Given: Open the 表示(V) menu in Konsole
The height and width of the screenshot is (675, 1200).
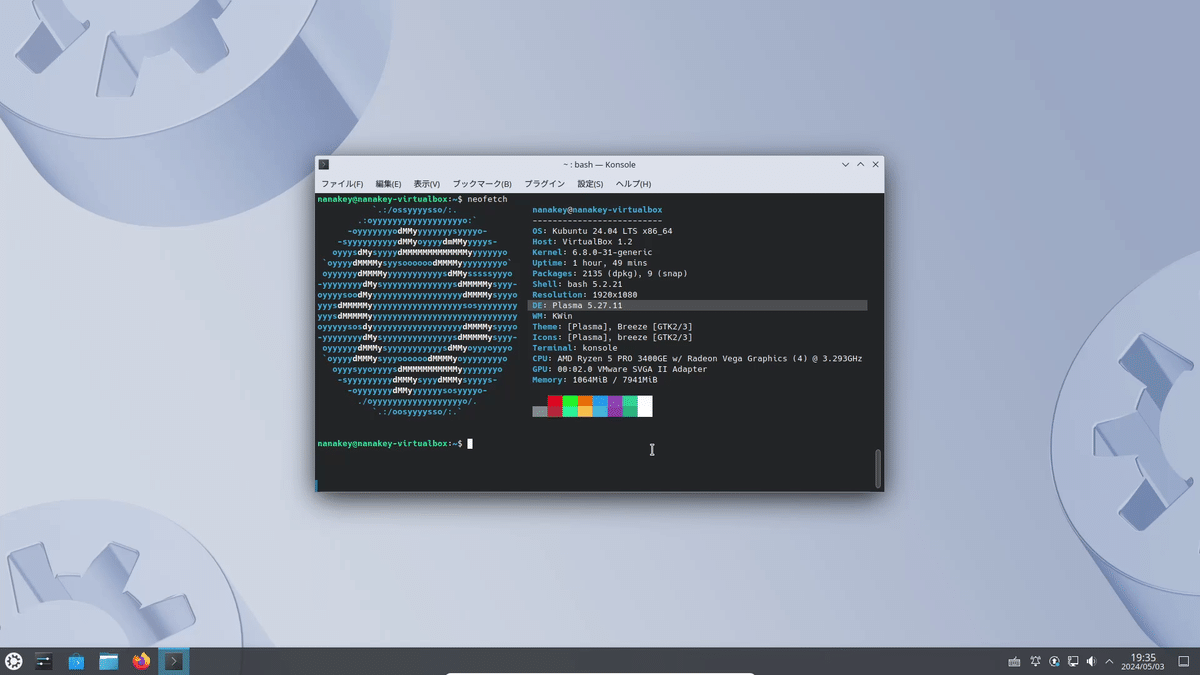Looking at the screenshot, I should (427, 184).
